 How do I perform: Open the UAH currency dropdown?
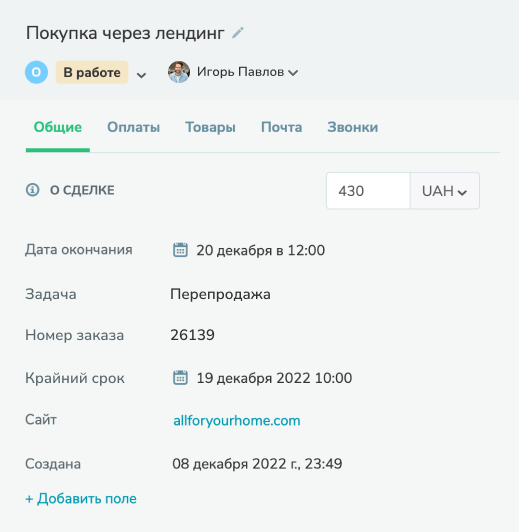445,191
